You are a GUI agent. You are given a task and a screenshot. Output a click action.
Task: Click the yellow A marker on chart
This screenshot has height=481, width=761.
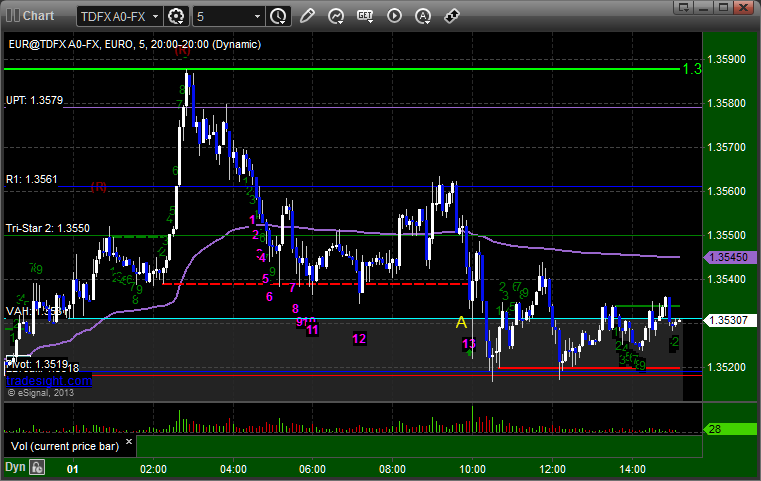461,322
